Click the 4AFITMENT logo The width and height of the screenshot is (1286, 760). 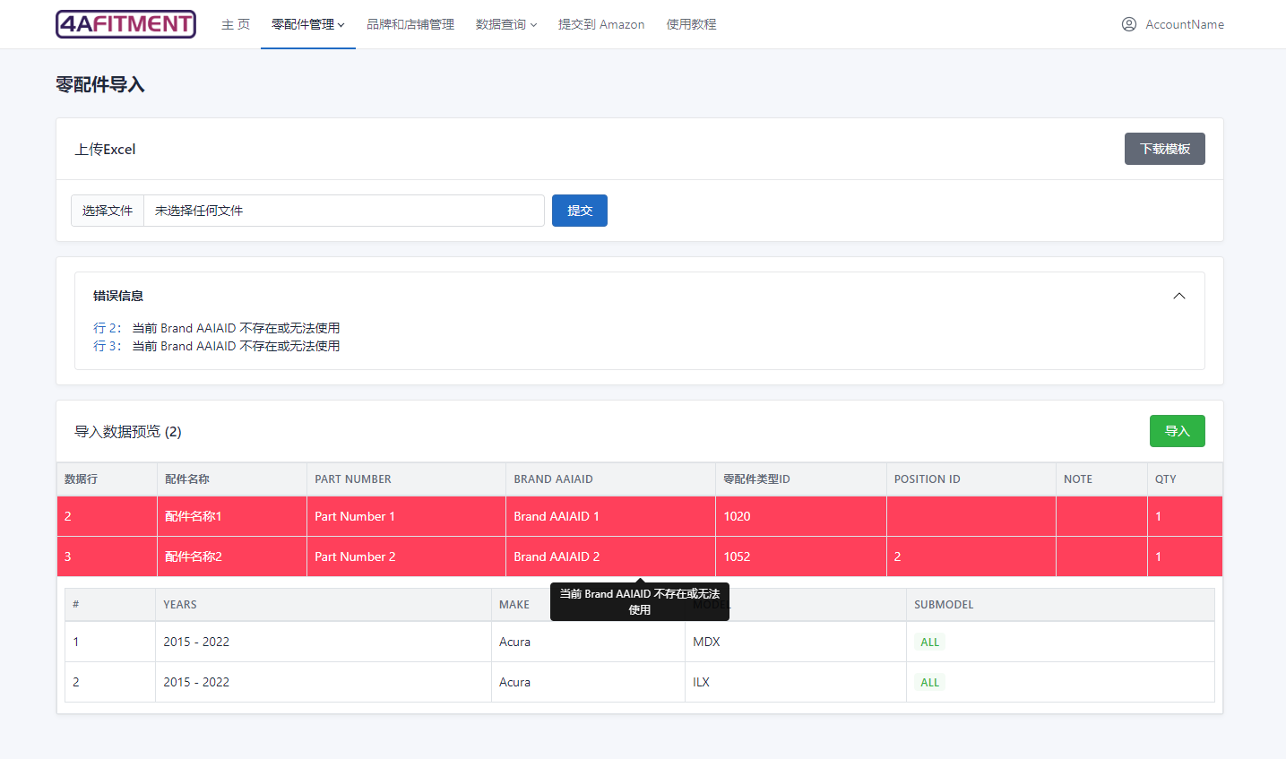(126, 24)
